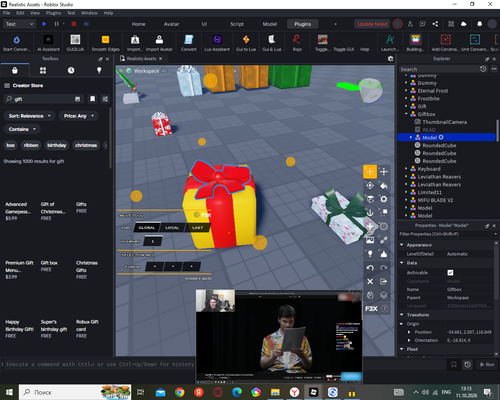Select the F3X Lighting bulb tool
Viewport: 500px width, 400px height.
click(x=370, y=254)
